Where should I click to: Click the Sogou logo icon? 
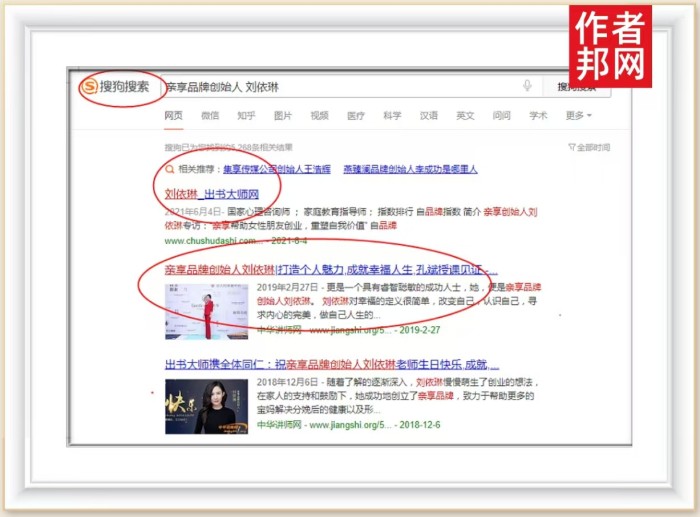(89, 87)
